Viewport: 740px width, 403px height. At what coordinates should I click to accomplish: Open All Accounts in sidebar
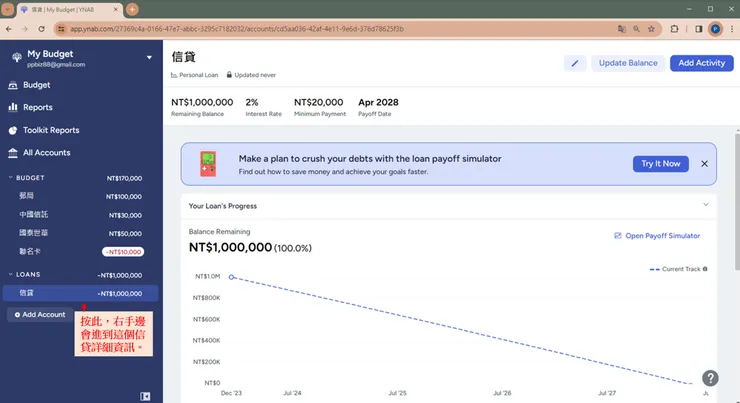coord(46,153)
